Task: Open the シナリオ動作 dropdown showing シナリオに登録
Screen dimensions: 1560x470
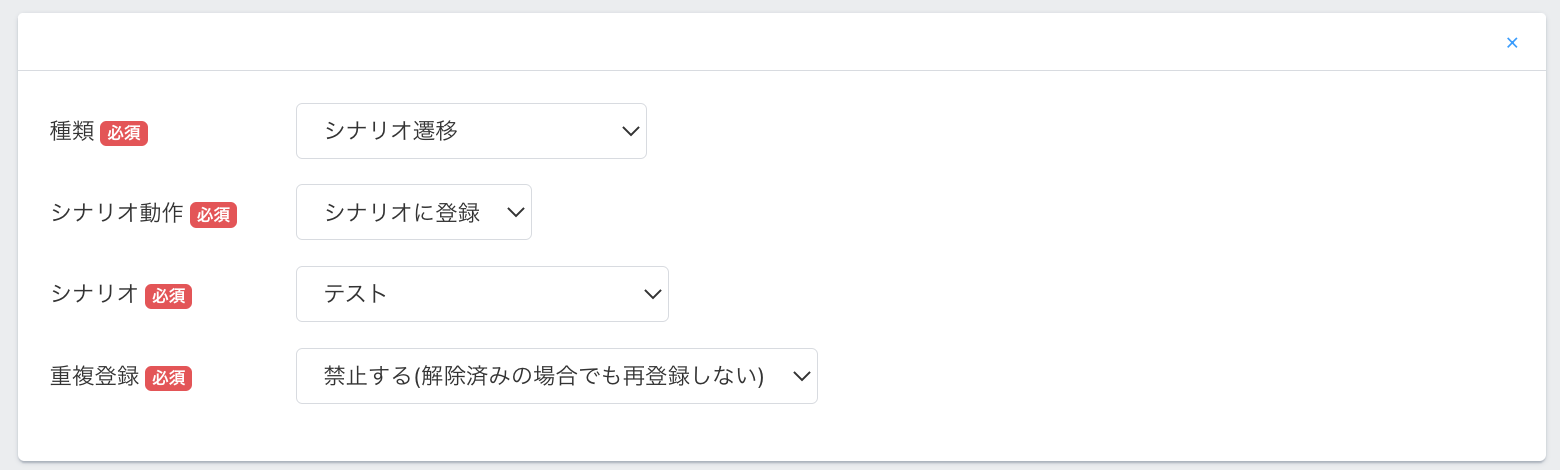Action: 402,212
